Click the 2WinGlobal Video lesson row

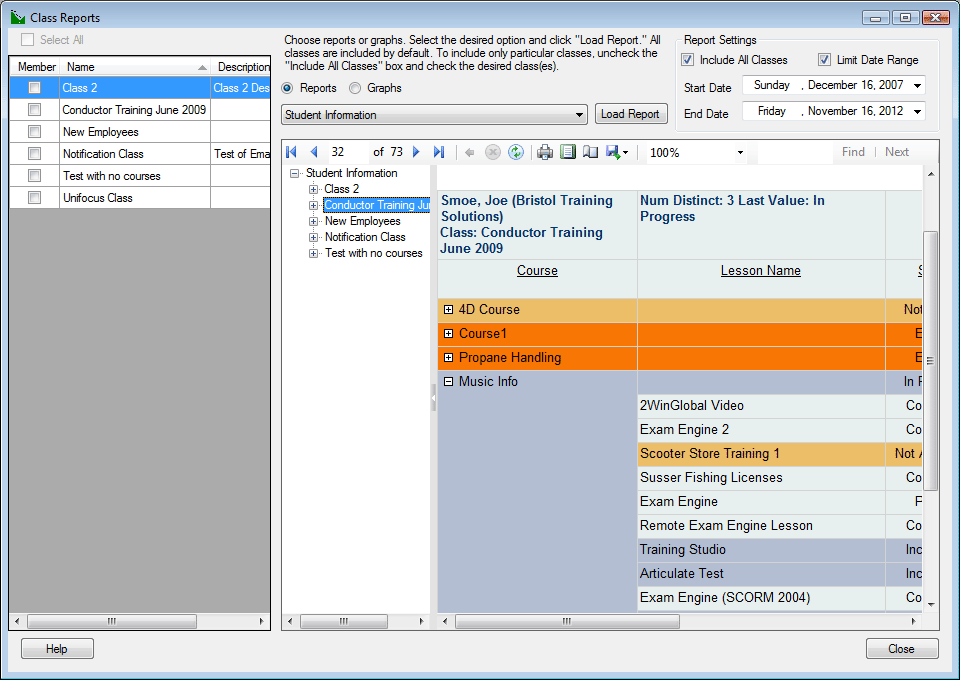[761, 406]
